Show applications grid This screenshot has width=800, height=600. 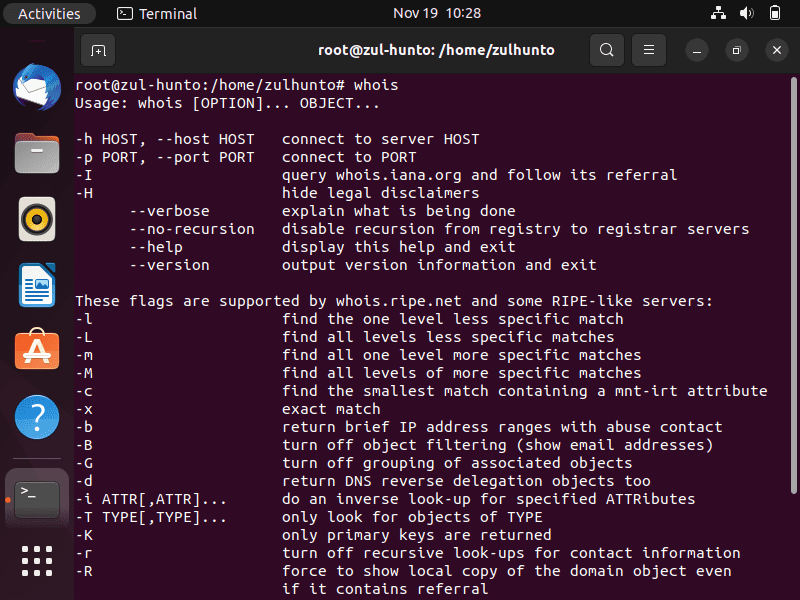pyautogui.click(x=37, y=561)
